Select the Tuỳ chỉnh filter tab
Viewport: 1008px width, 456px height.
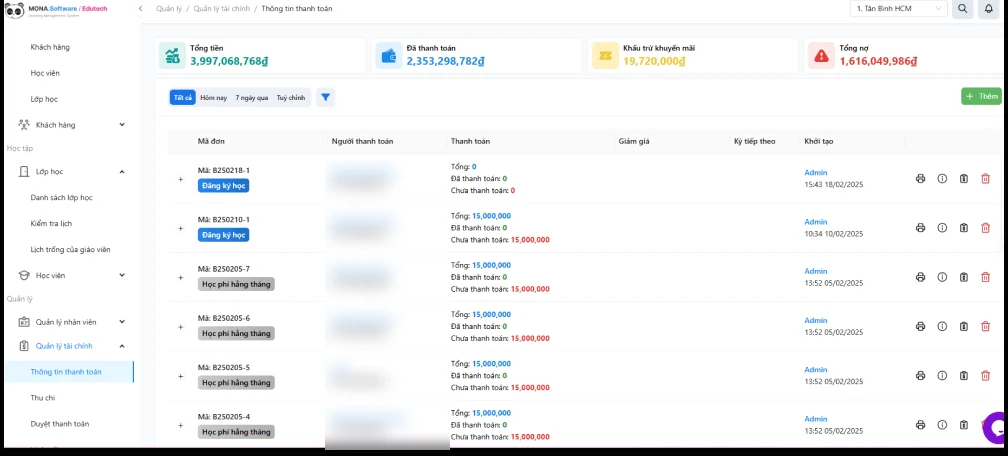[x=291, y=98]
